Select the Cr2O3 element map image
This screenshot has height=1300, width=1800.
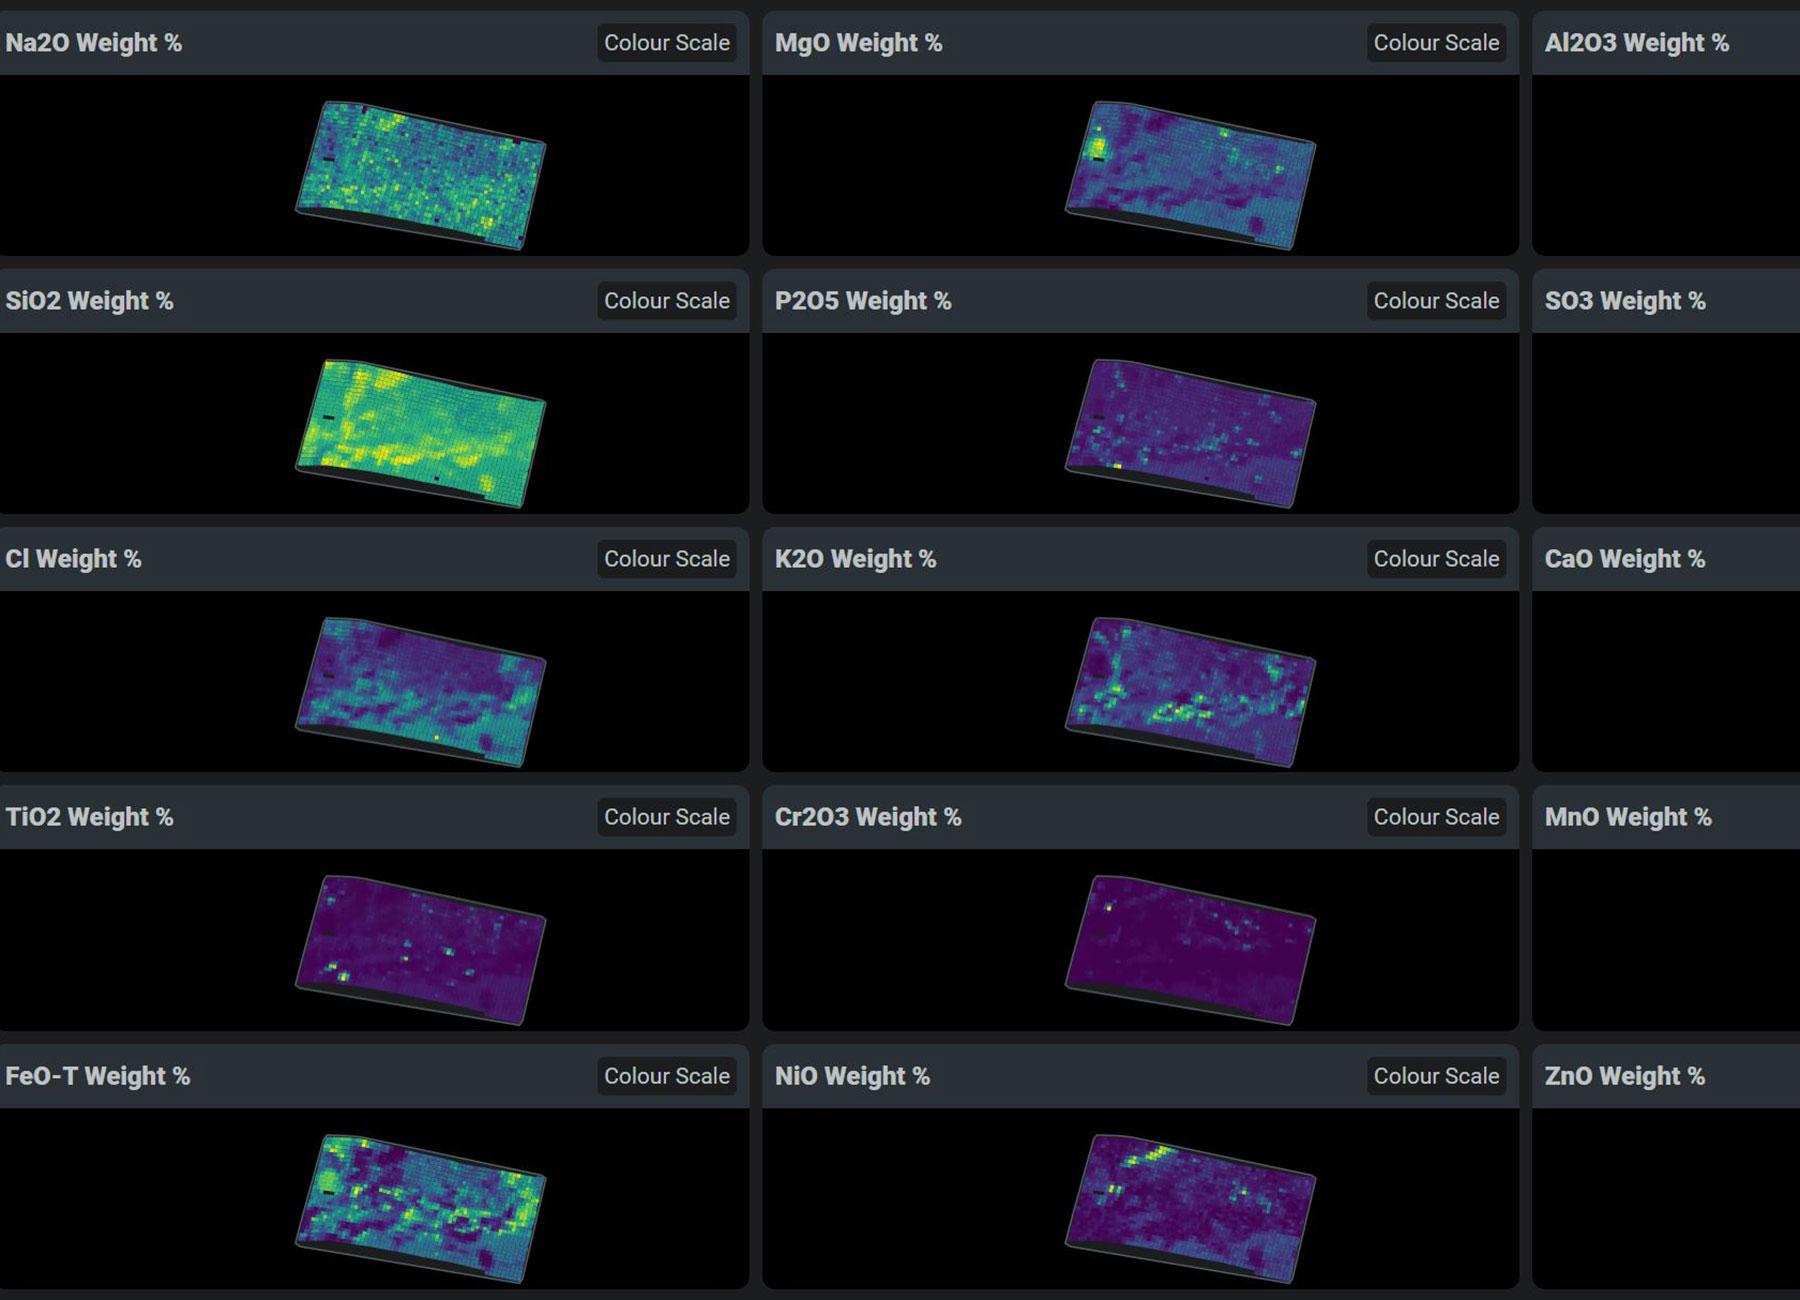pos(1190,949)
